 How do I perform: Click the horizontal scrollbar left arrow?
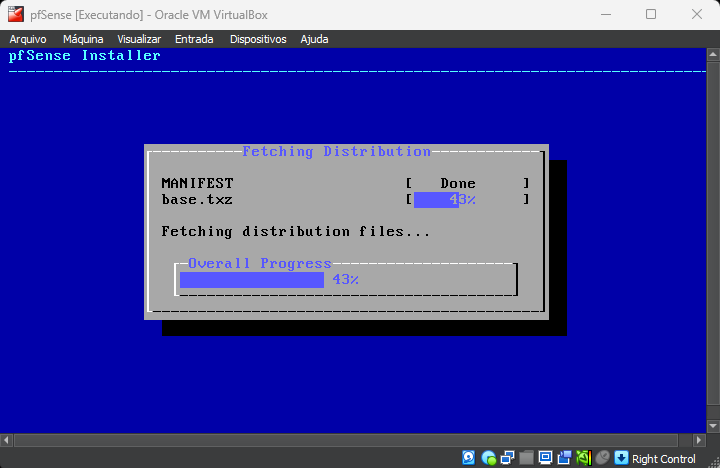point(6,440)
